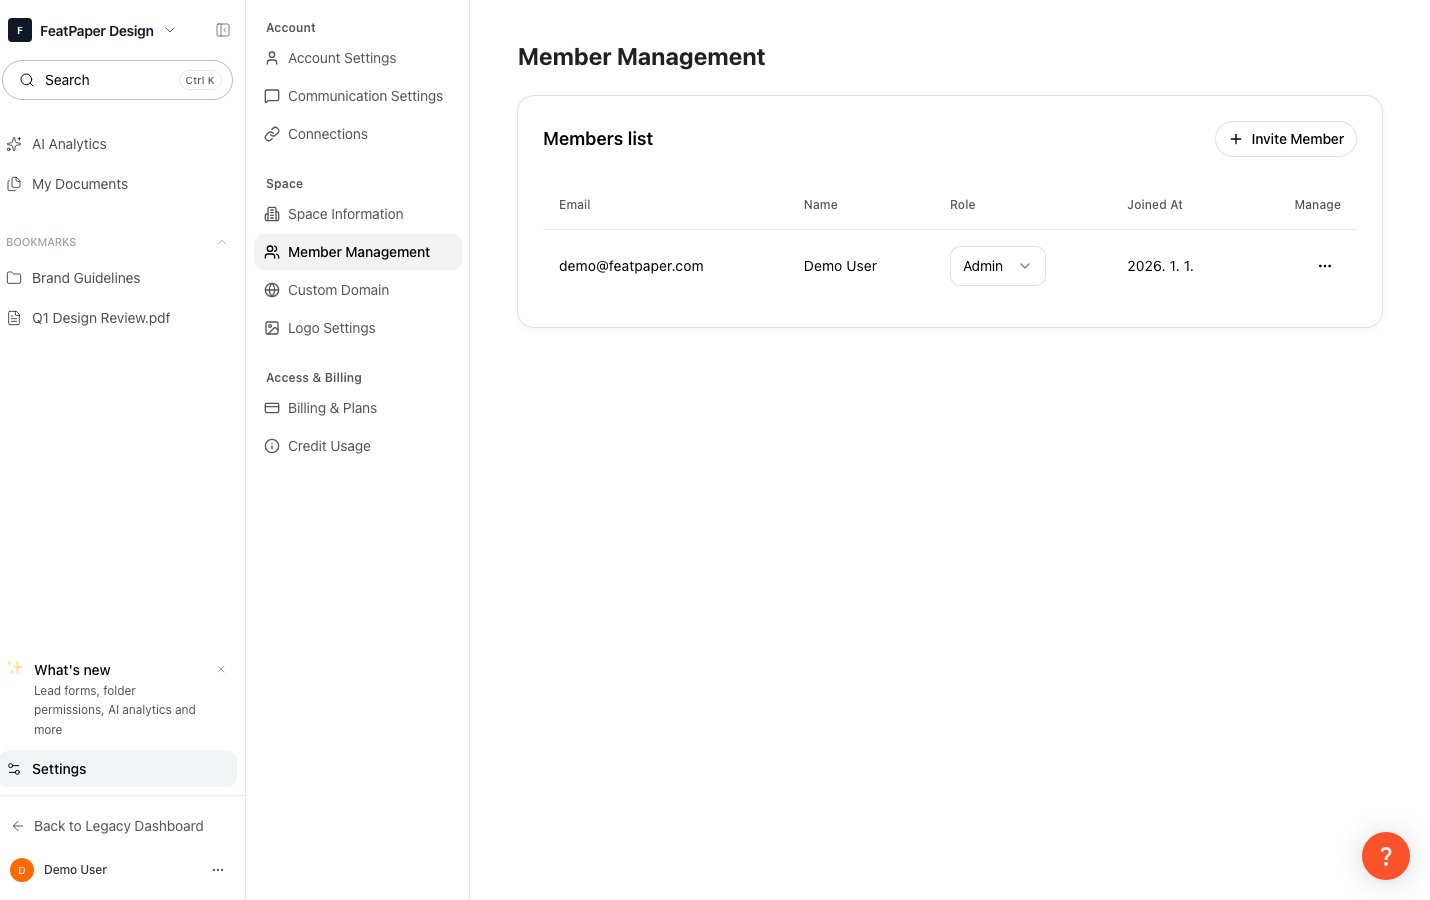
Task: Click the Logo Settings image icon
Action: [x=272, y=328]
